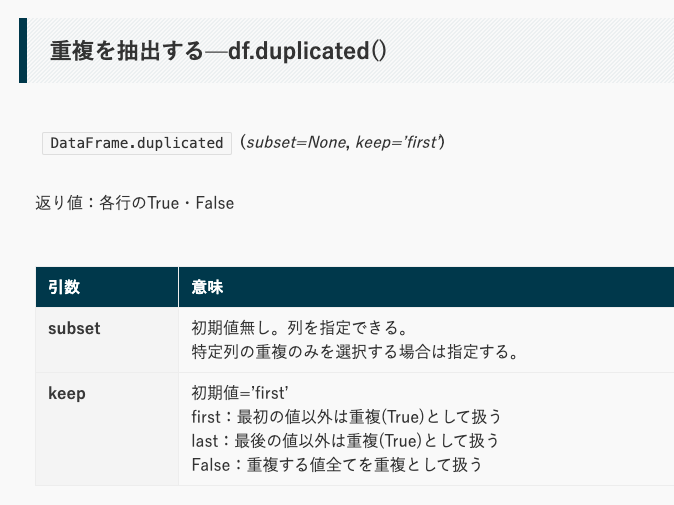Select the "subset" argument cell in the table
The width and height of the screenshot is (674, 505).
[74, 328]
